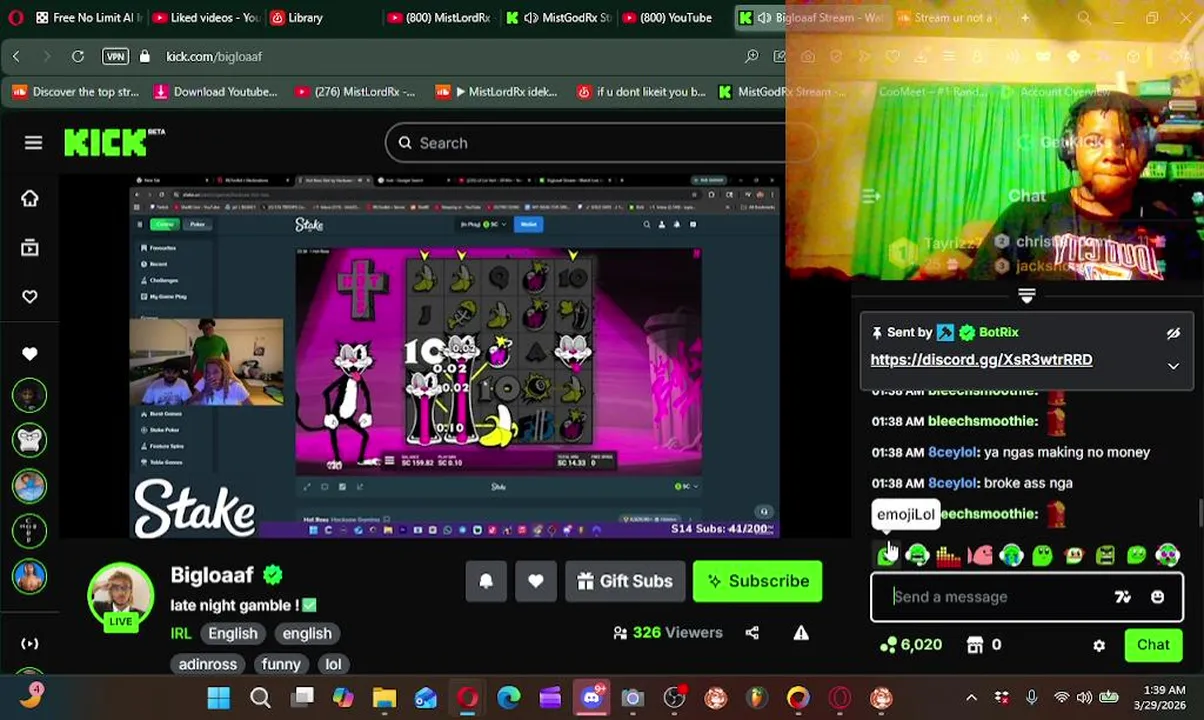
Task: Open Discord from the taskbar
Action: pos(591,697)
